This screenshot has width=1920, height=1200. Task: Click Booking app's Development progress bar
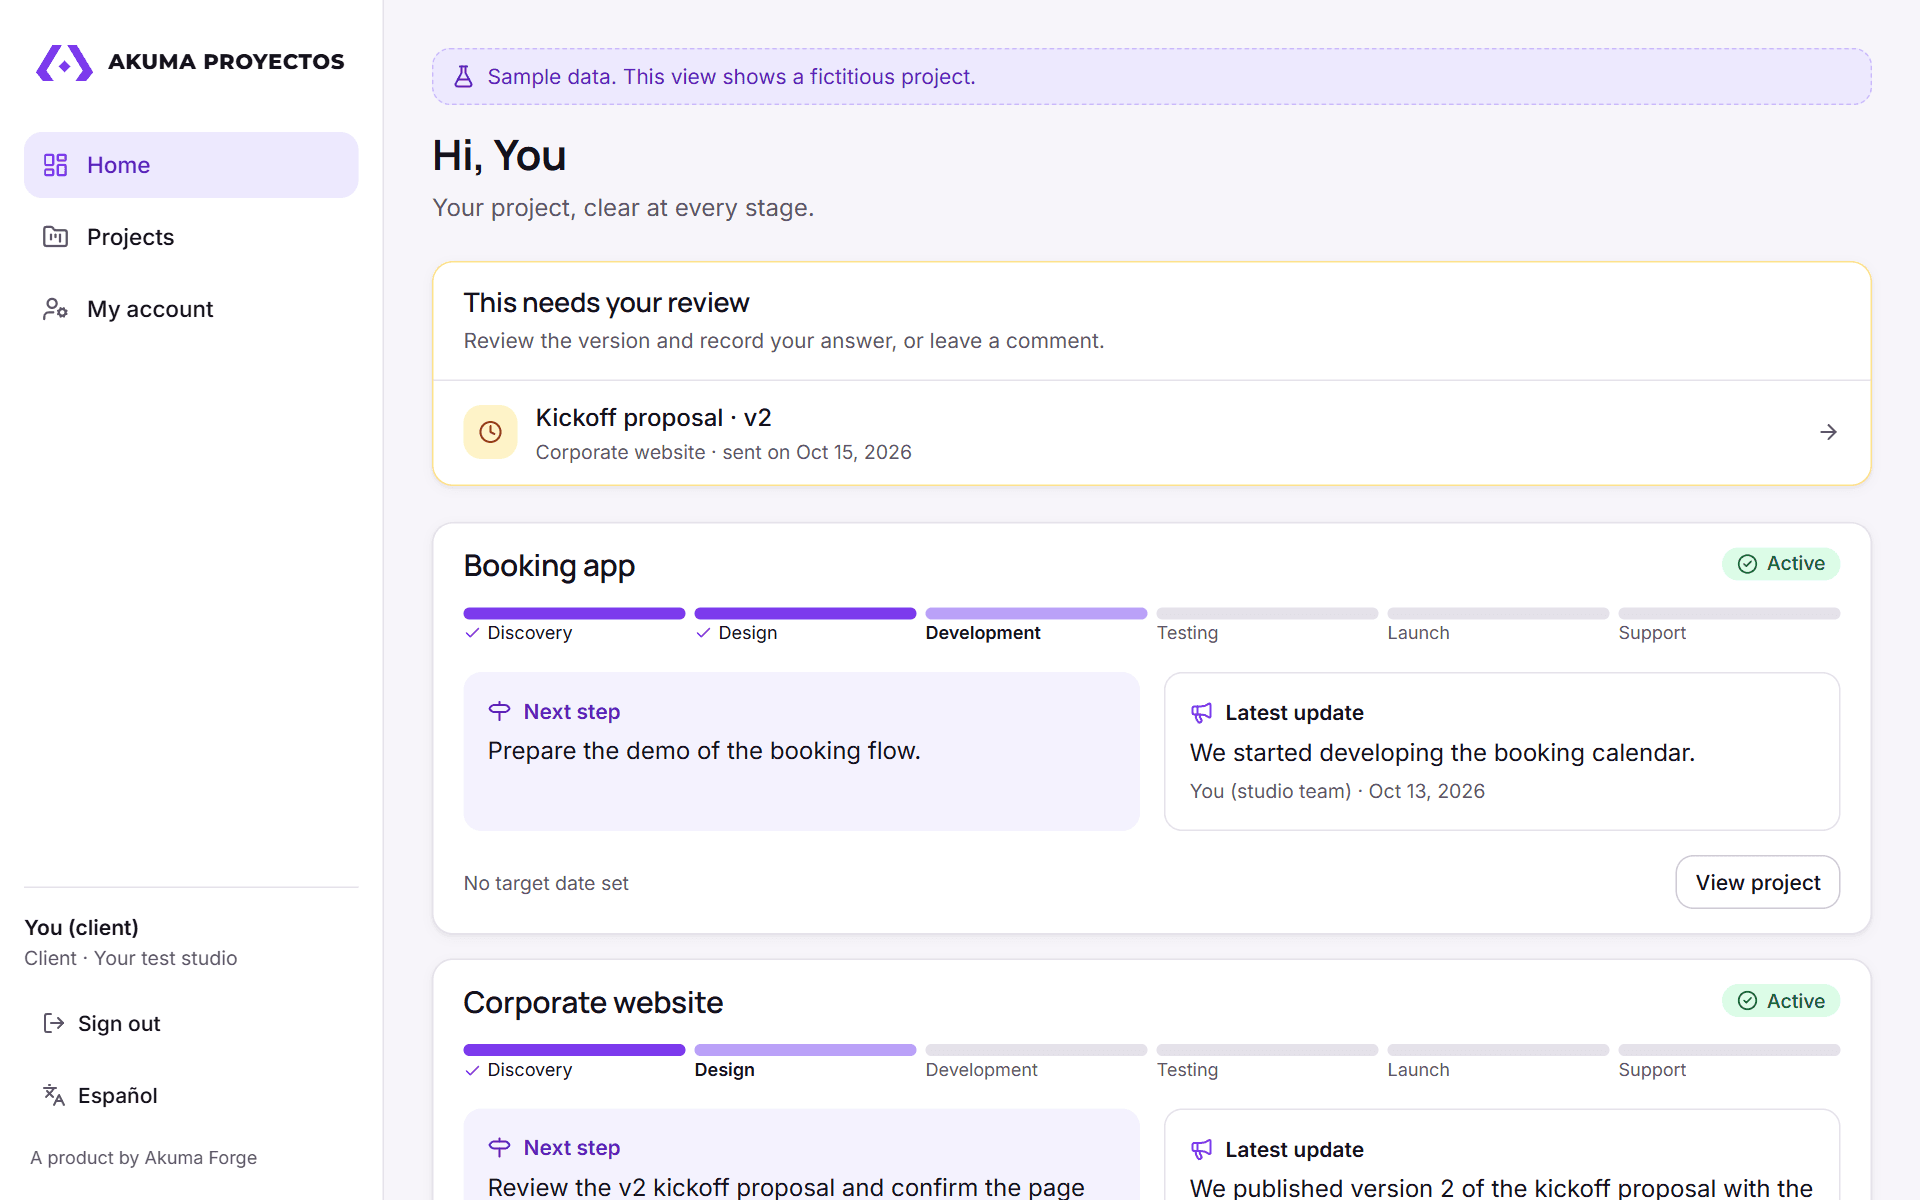tap(1036, 613)
